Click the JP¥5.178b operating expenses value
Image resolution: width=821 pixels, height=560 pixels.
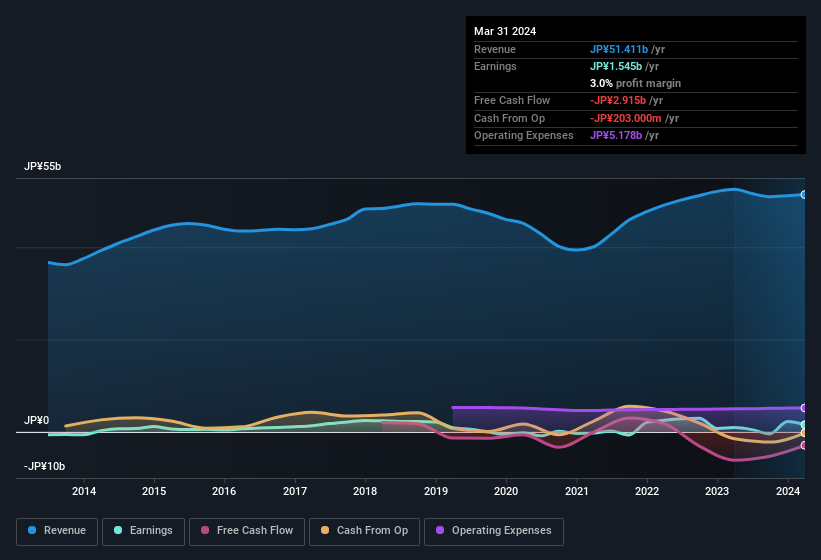pos(616,136)
